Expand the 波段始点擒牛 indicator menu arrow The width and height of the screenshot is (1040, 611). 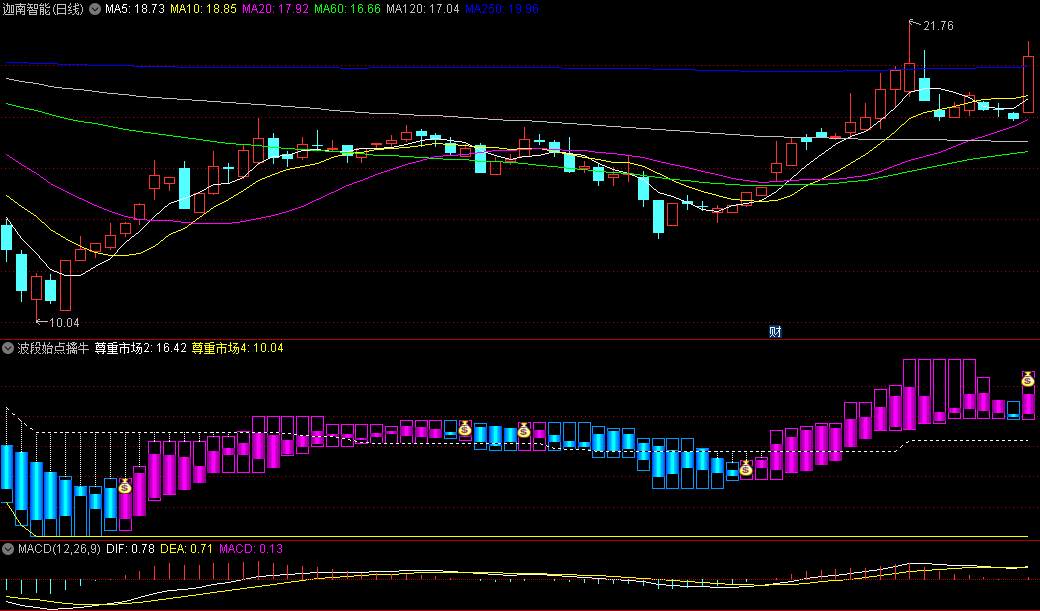pos(8,348)
